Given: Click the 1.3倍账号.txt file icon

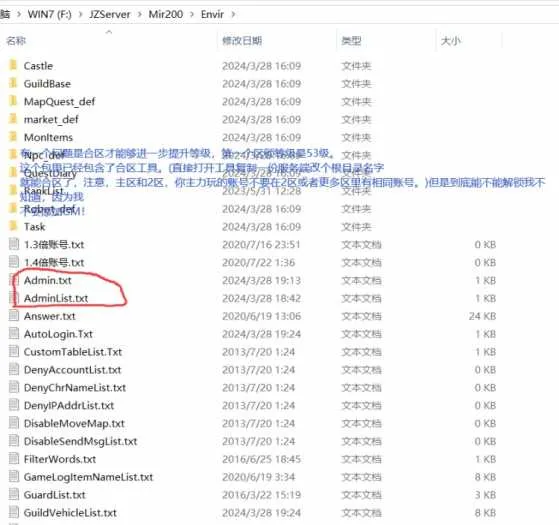Looking at the screenshot, I should coord(14,244).
